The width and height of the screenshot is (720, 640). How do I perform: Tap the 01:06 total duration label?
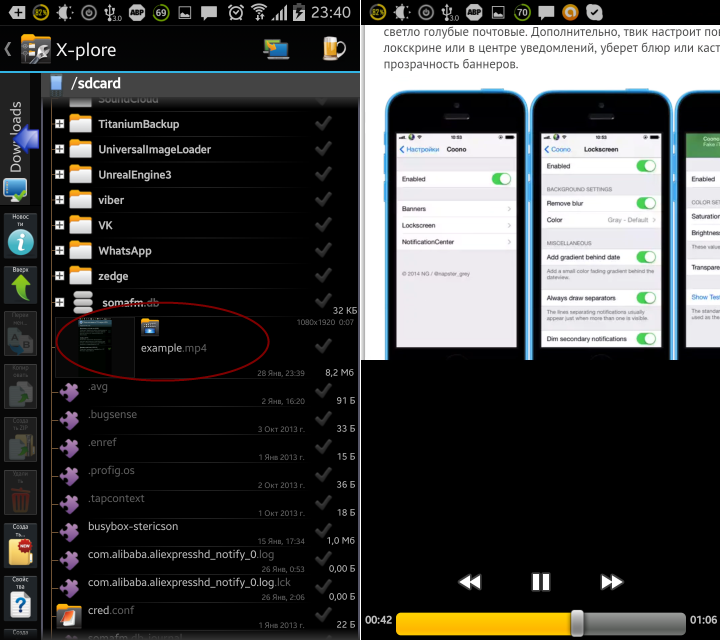703,620
